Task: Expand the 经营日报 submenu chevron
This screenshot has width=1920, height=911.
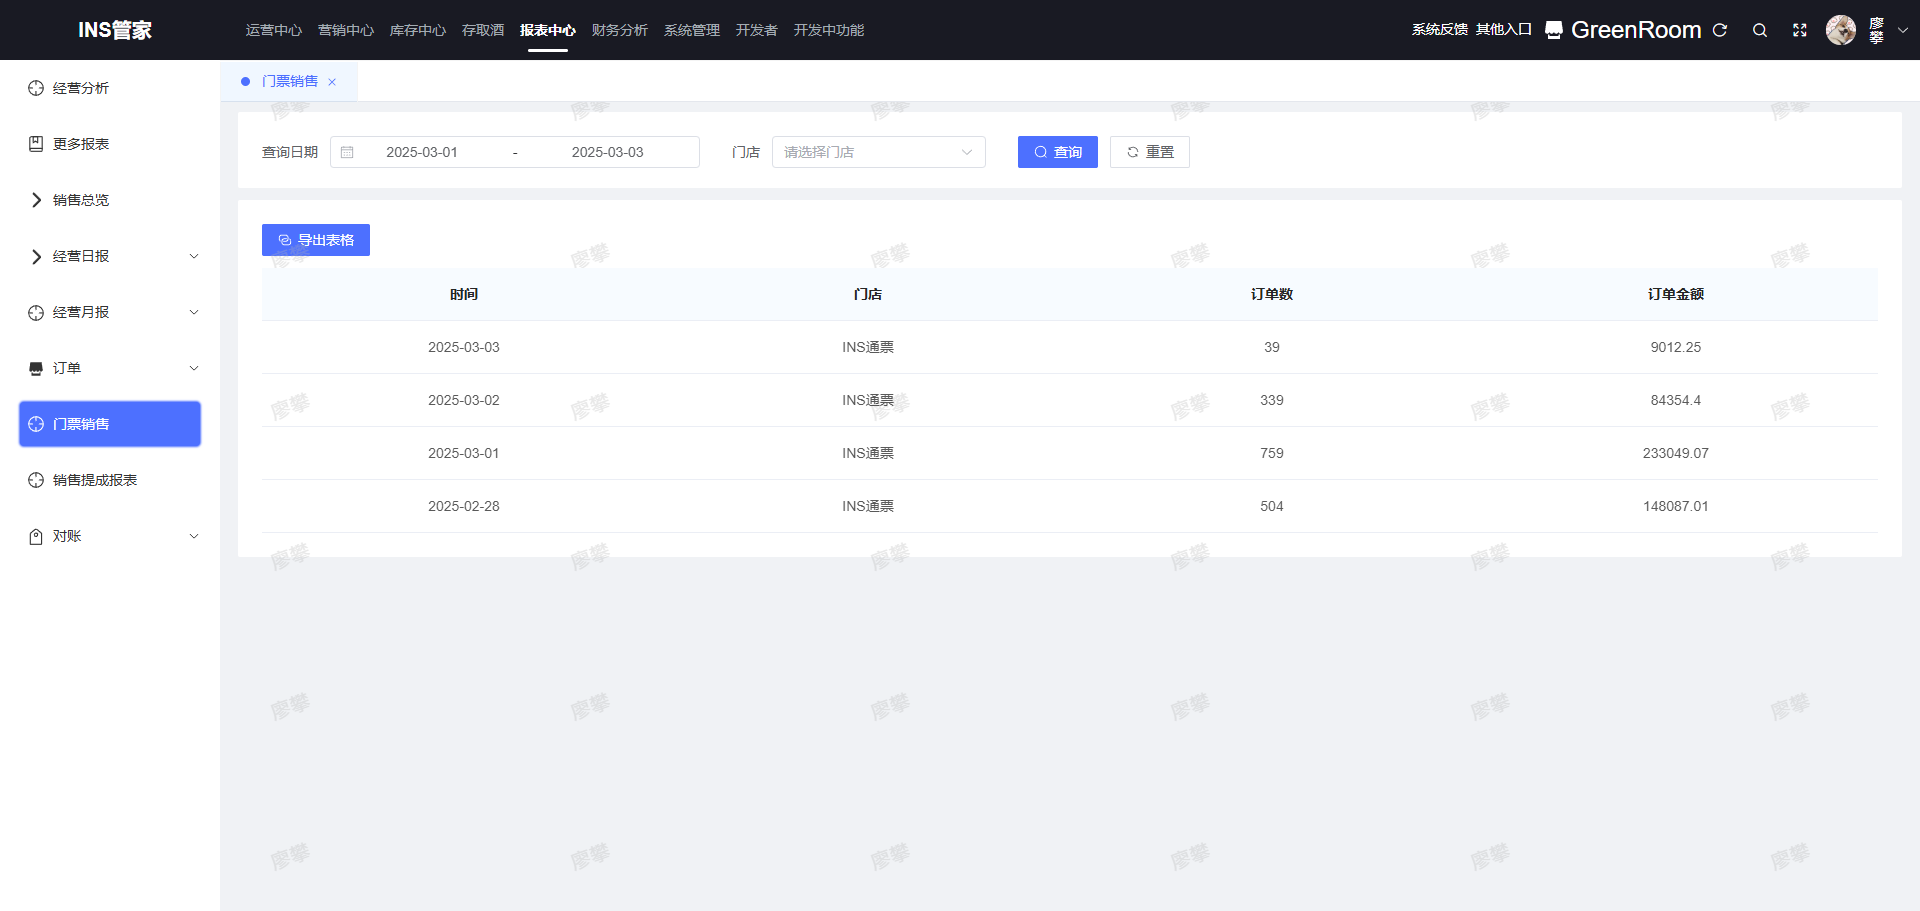Action: [x=194, y=256]
